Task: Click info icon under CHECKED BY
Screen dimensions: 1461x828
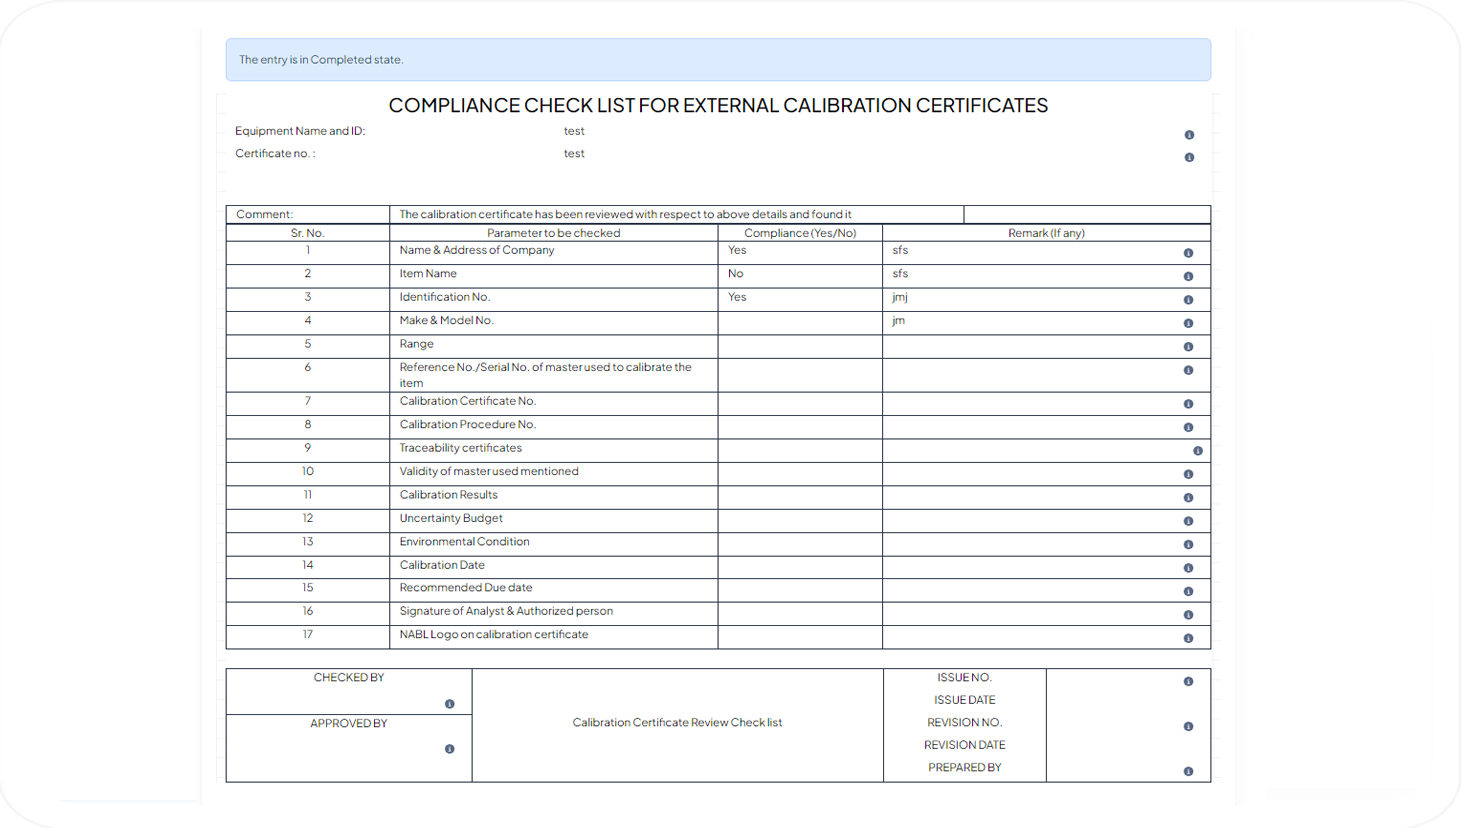Action: 449,704
